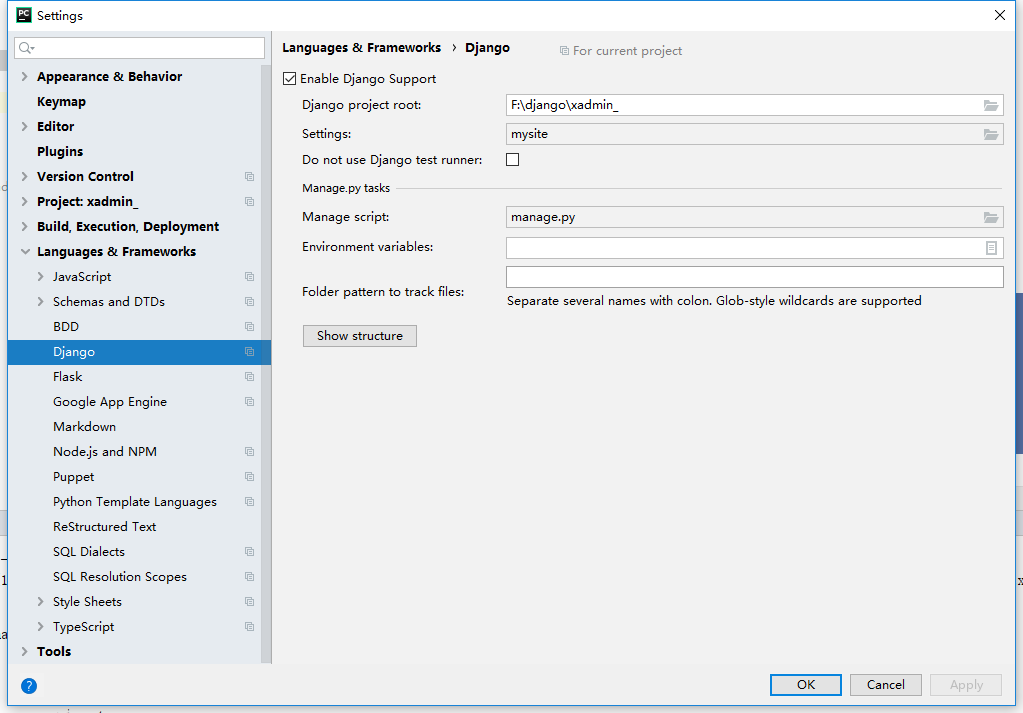This screenshot has height=713, width=1023.
Task: Select Python Template Languages item
Action: click(x=135, y=502)
